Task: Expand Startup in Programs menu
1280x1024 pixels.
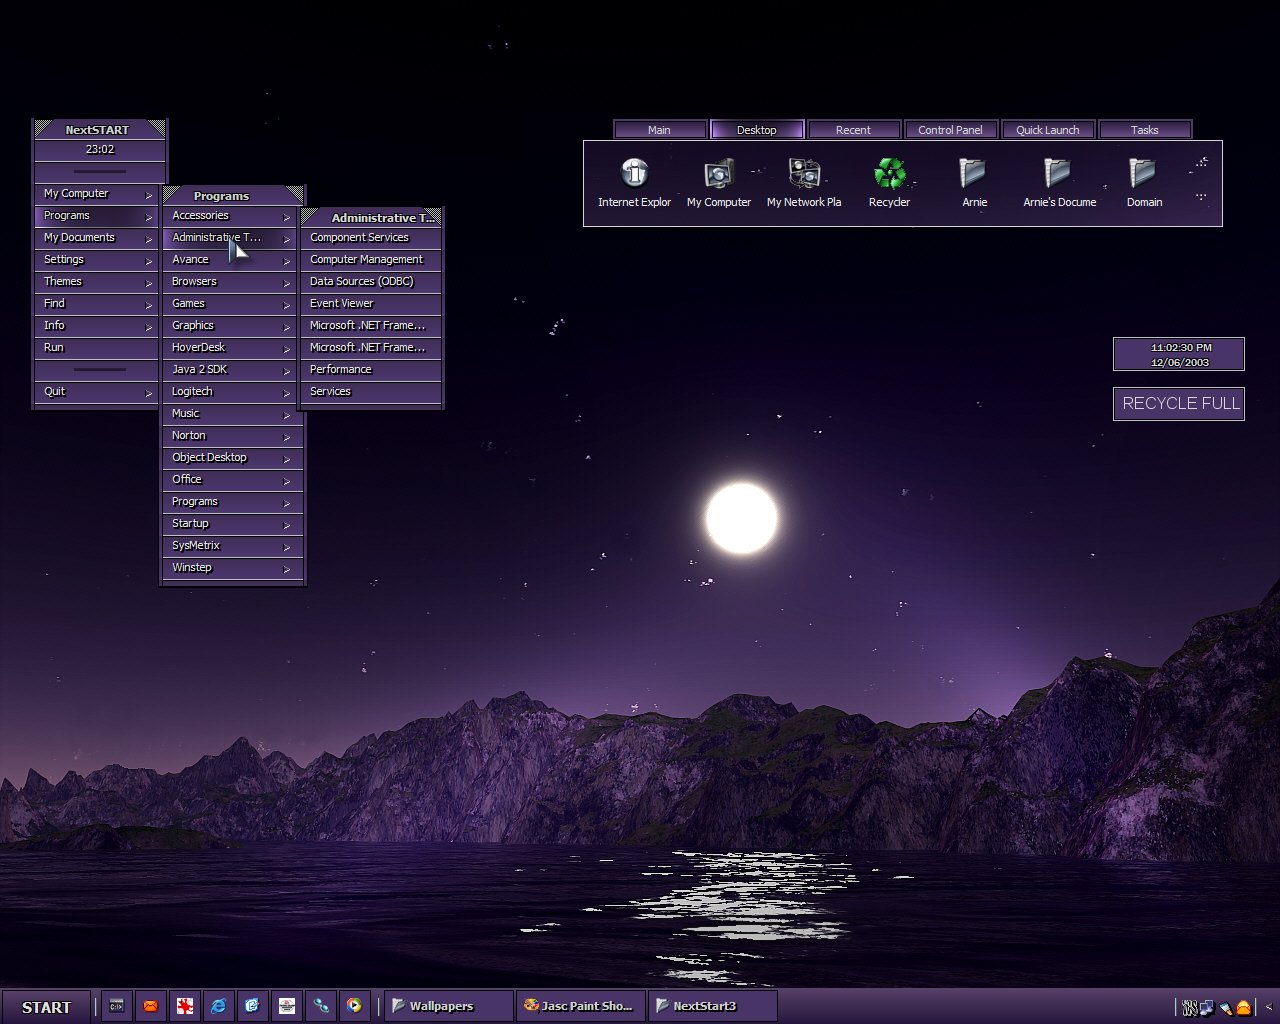Action: (x=232, y=524)
